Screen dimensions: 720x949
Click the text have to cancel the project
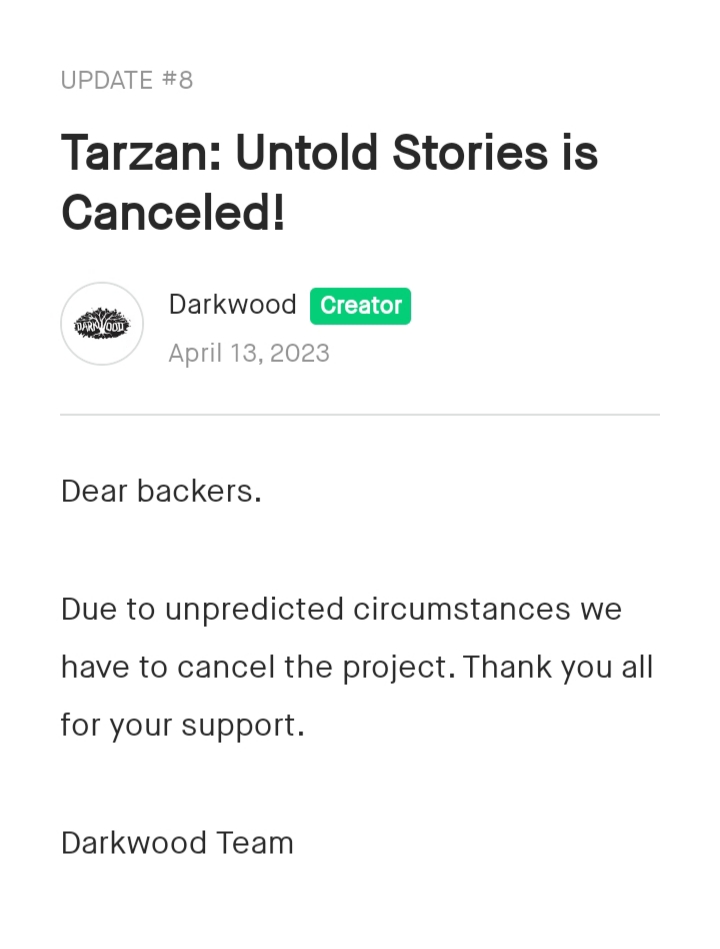[x=258, y=668]
